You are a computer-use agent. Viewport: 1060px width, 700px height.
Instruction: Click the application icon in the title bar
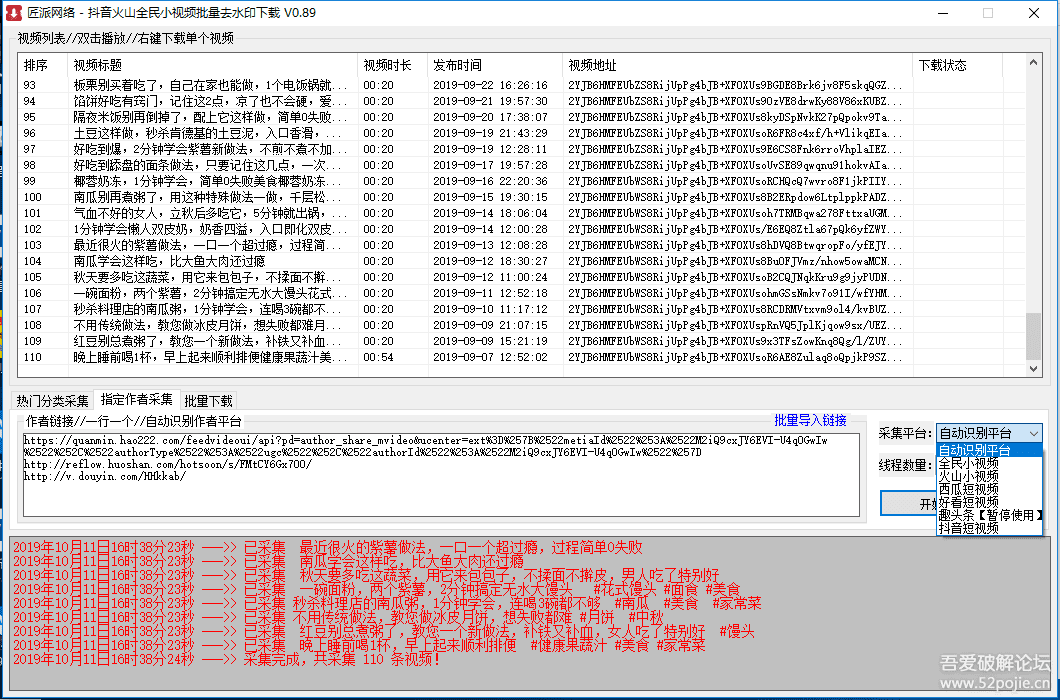tap(12, 13)
